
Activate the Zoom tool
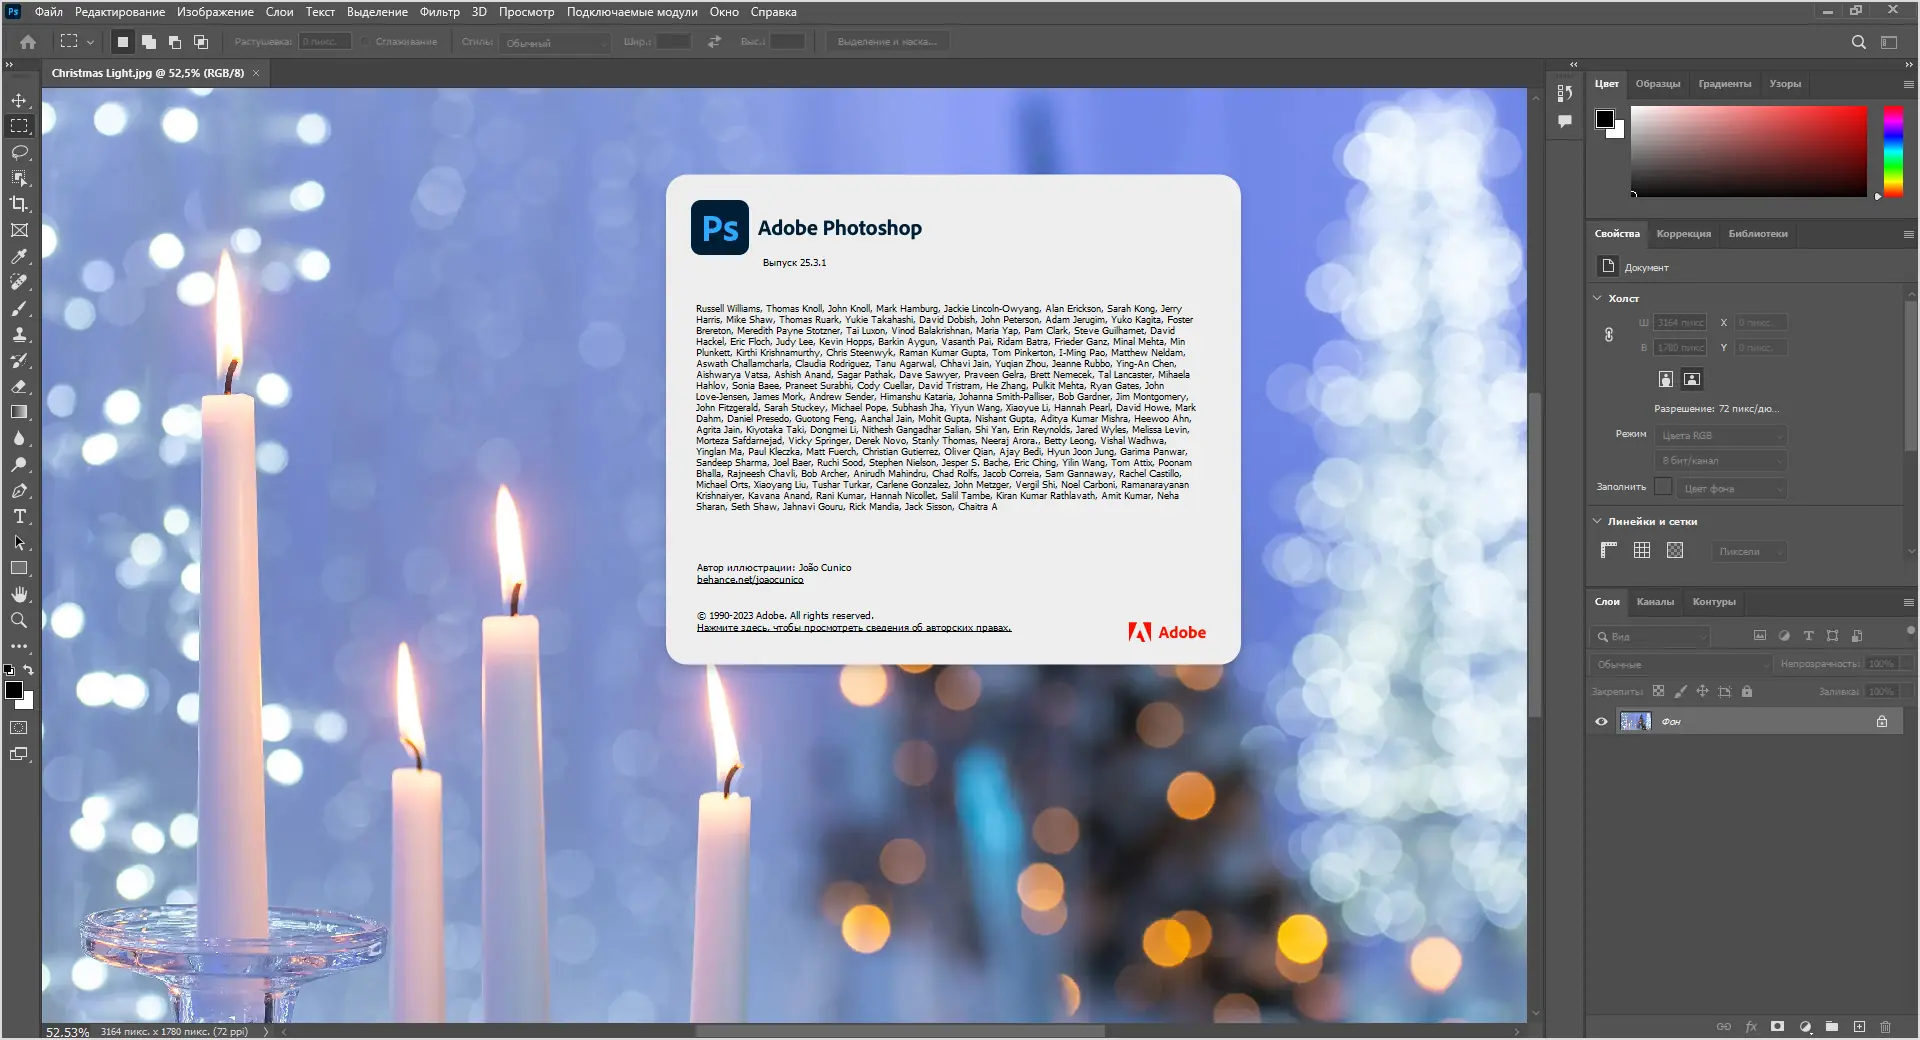pyautogui.click(x=18, y=620)
